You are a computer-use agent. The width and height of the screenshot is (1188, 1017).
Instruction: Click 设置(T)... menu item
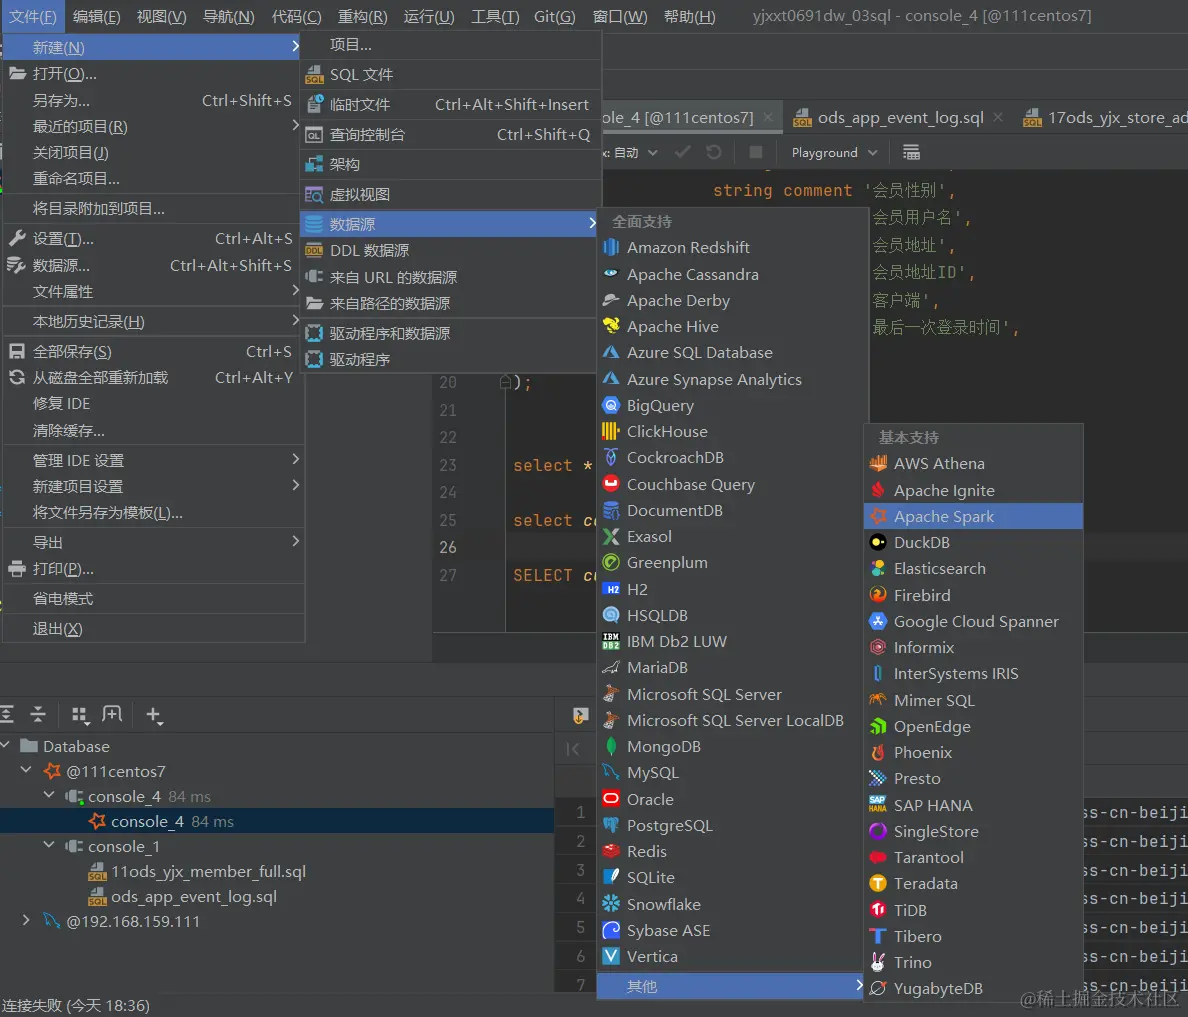[152, 239]
